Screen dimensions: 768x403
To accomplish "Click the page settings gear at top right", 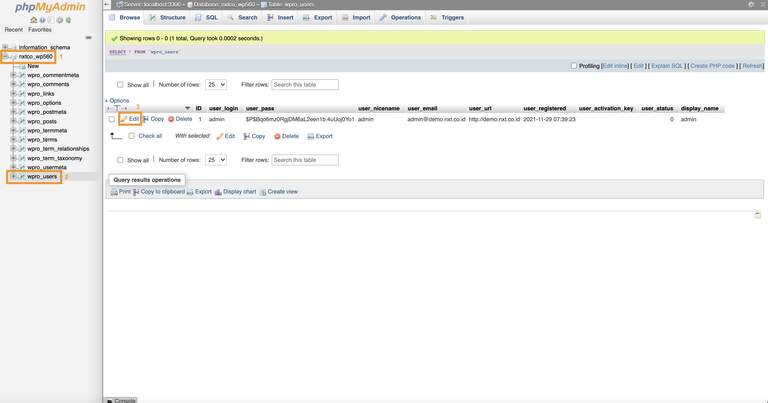I will 751,4.
